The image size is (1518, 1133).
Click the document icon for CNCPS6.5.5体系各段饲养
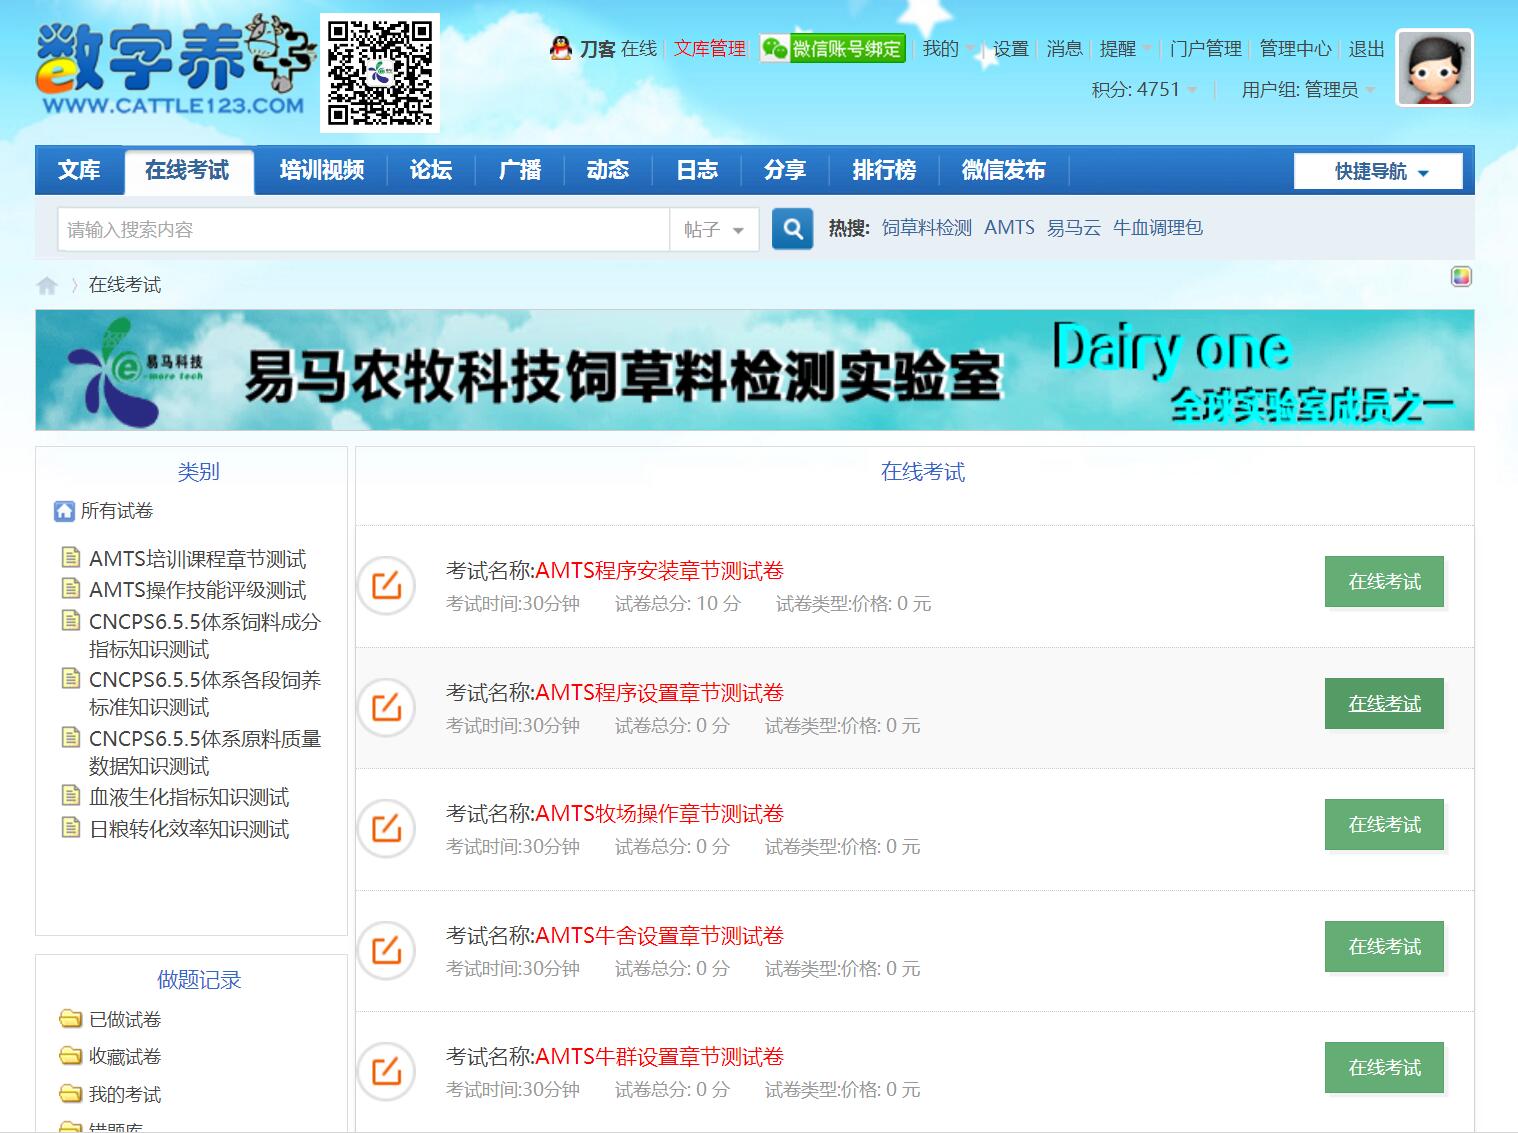pos(71,679)
